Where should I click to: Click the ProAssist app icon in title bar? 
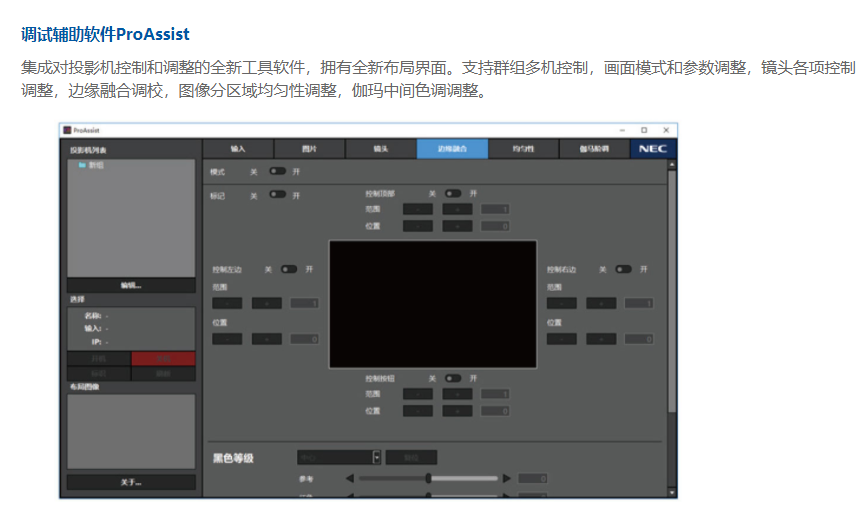pyautogui.click(x=67, y=130)
